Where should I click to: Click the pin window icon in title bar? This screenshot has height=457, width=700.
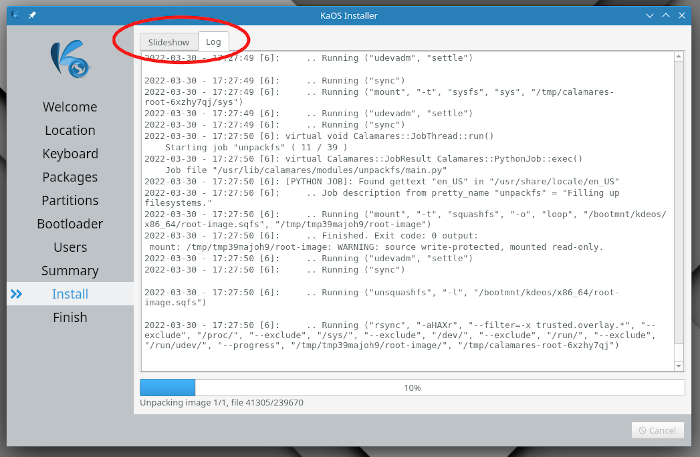click(x=32, y=15)
